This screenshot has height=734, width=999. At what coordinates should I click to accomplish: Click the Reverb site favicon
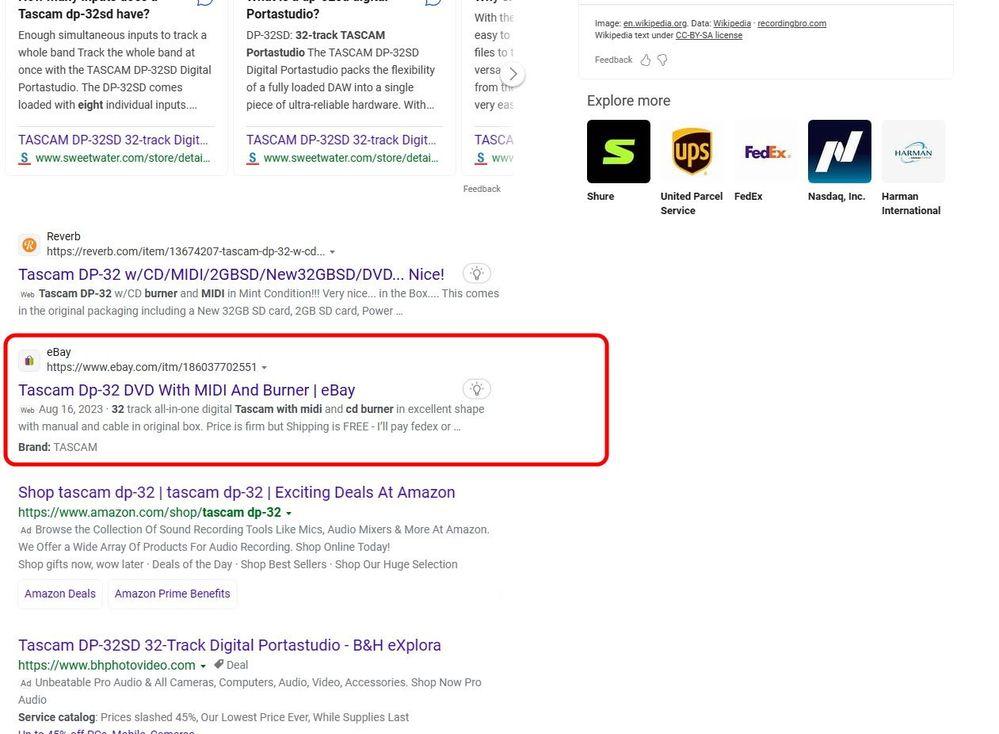point(29,245)
